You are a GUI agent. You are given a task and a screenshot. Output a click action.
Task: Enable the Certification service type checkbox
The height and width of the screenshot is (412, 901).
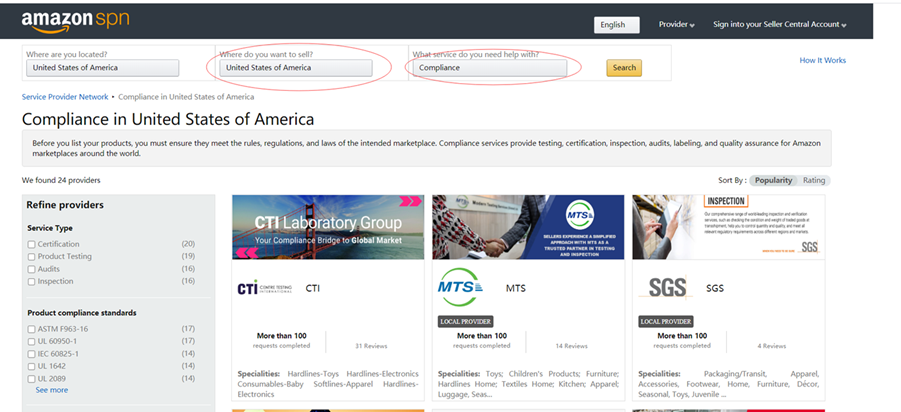[x=32, y=244]
